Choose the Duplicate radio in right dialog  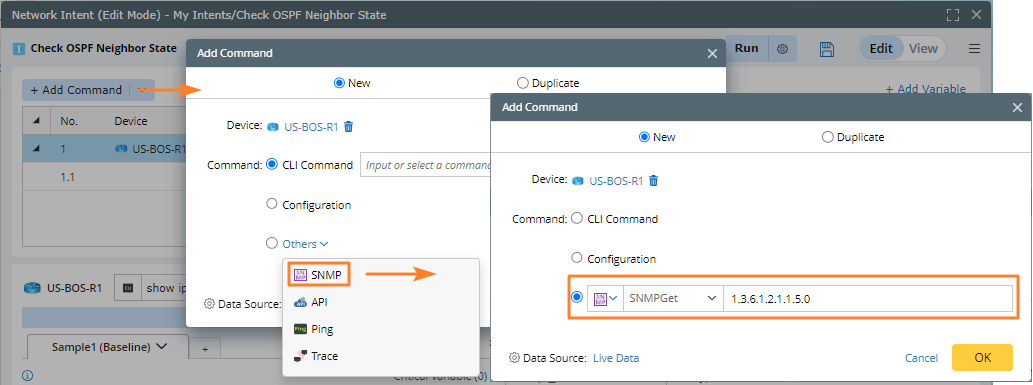pyautogui.click(x=827, y=137)
